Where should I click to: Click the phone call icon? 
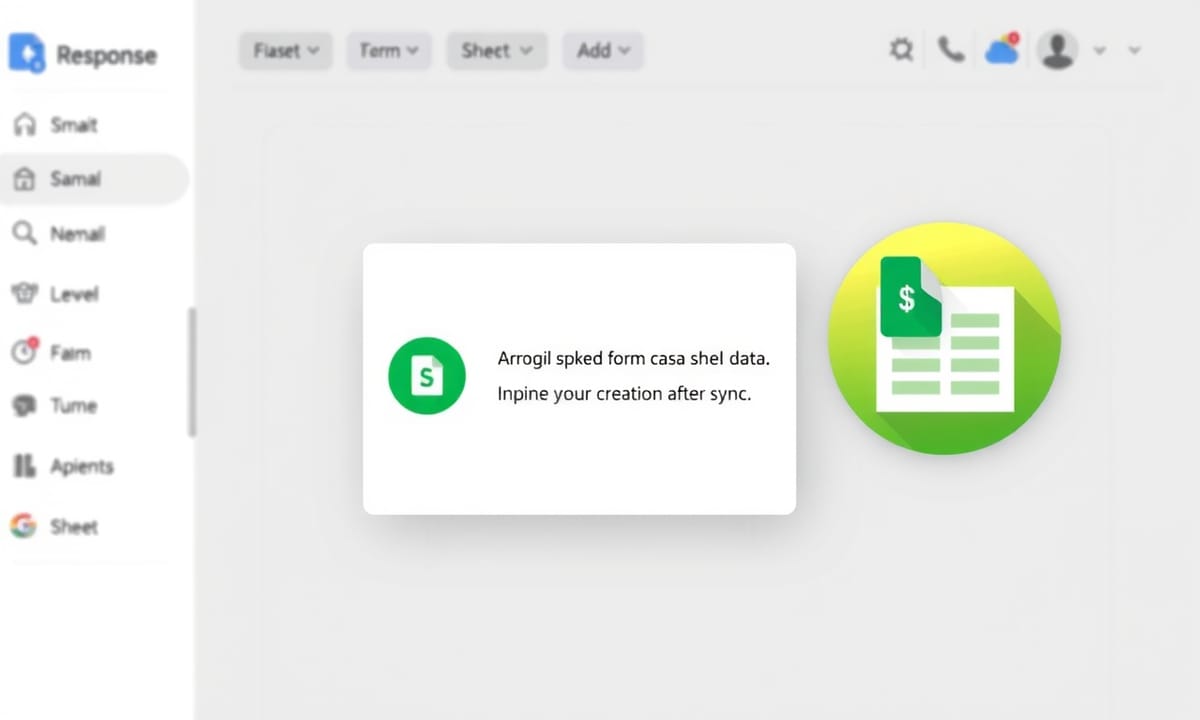click(951, 49)
